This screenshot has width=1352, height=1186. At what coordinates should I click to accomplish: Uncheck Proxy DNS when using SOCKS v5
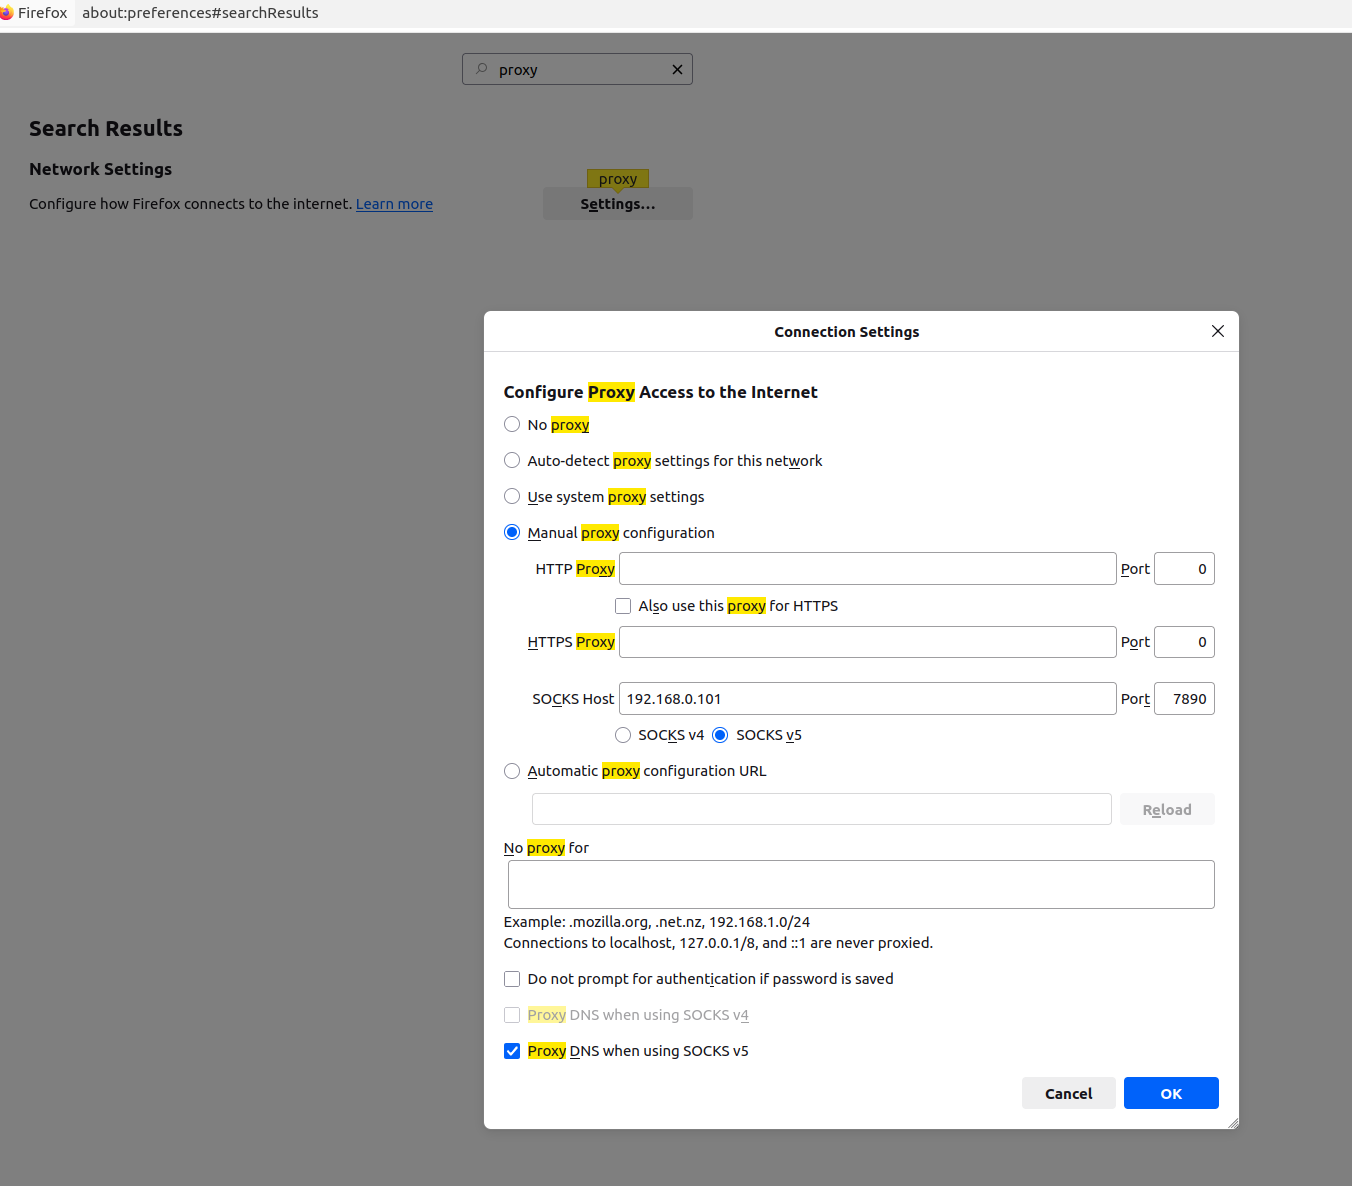click(x=512, y=1051)
